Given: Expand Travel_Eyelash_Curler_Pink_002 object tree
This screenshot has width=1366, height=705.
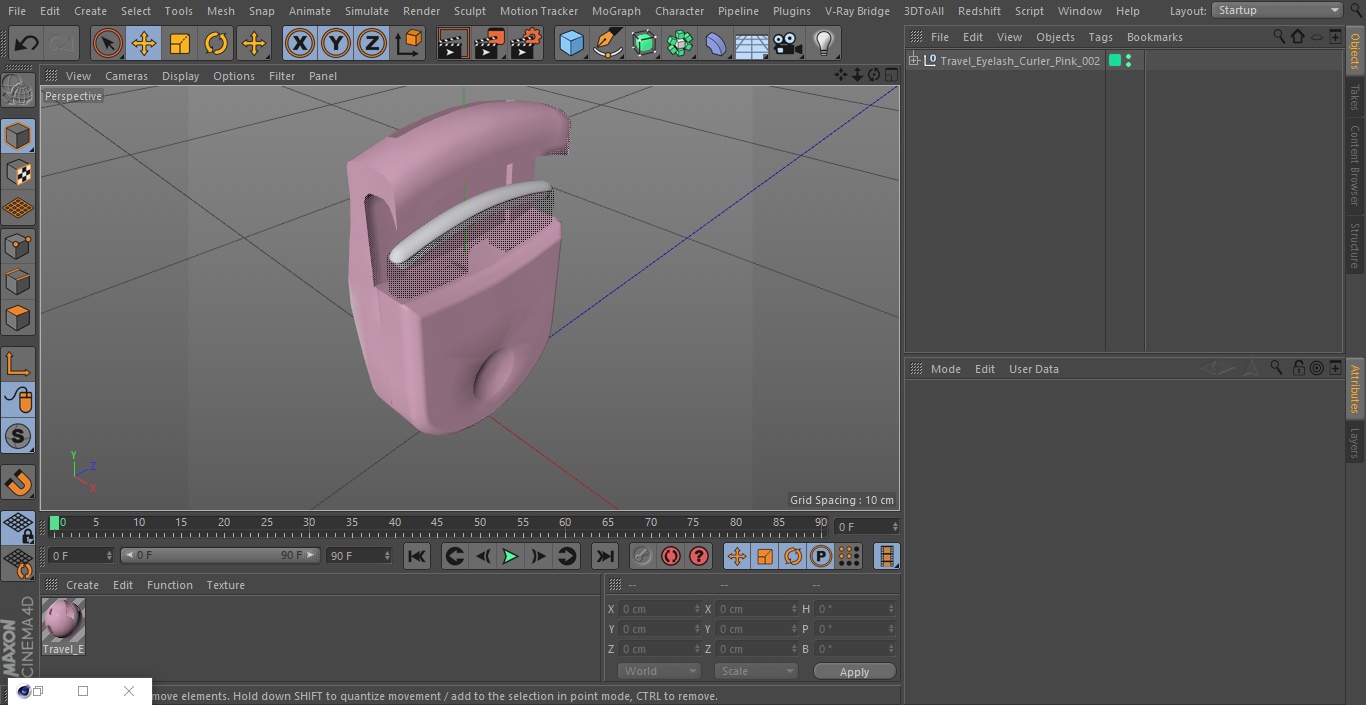Looking at the screenshot, I should click(x=913, y=61).
